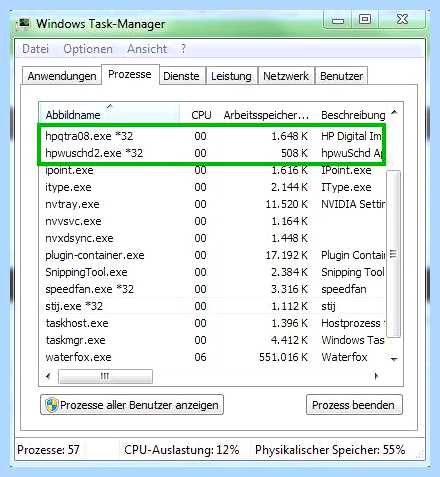
Task: Select the ipoint.exe process row
Action: pos(212,170)
